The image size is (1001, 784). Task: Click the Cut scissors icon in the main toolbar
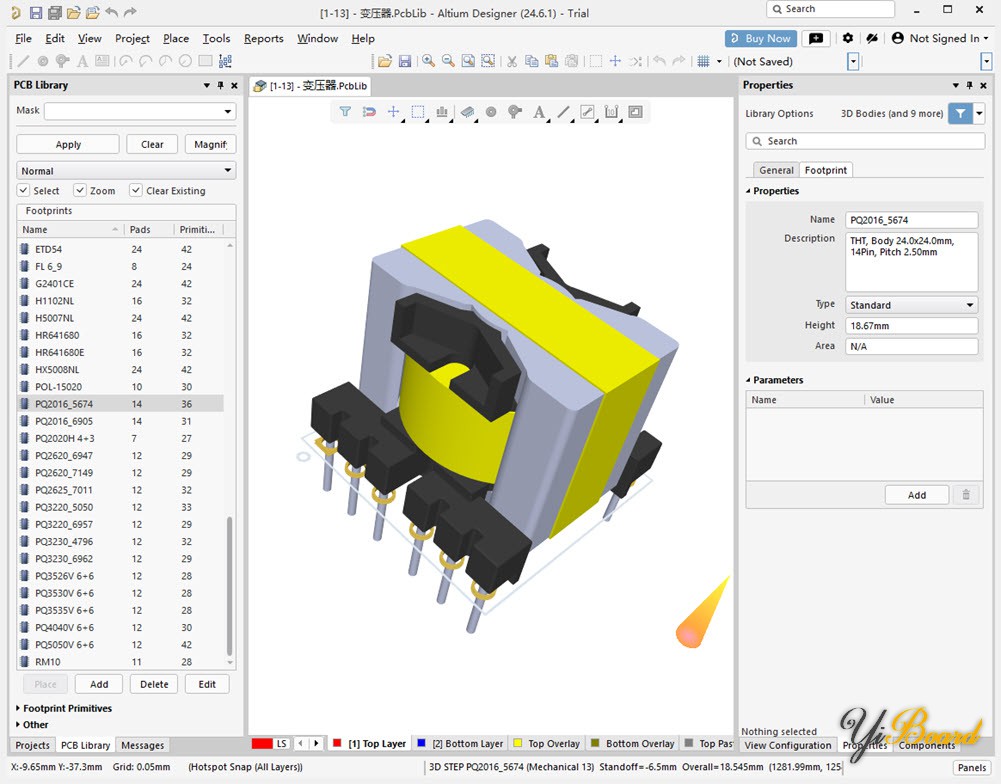(x=511, y=61)
